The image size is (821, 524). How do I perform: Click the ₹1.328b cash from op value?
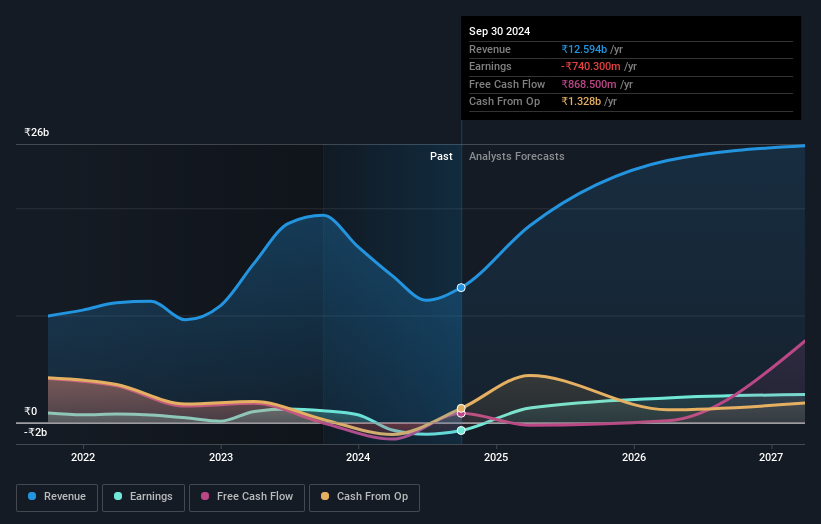581,102
